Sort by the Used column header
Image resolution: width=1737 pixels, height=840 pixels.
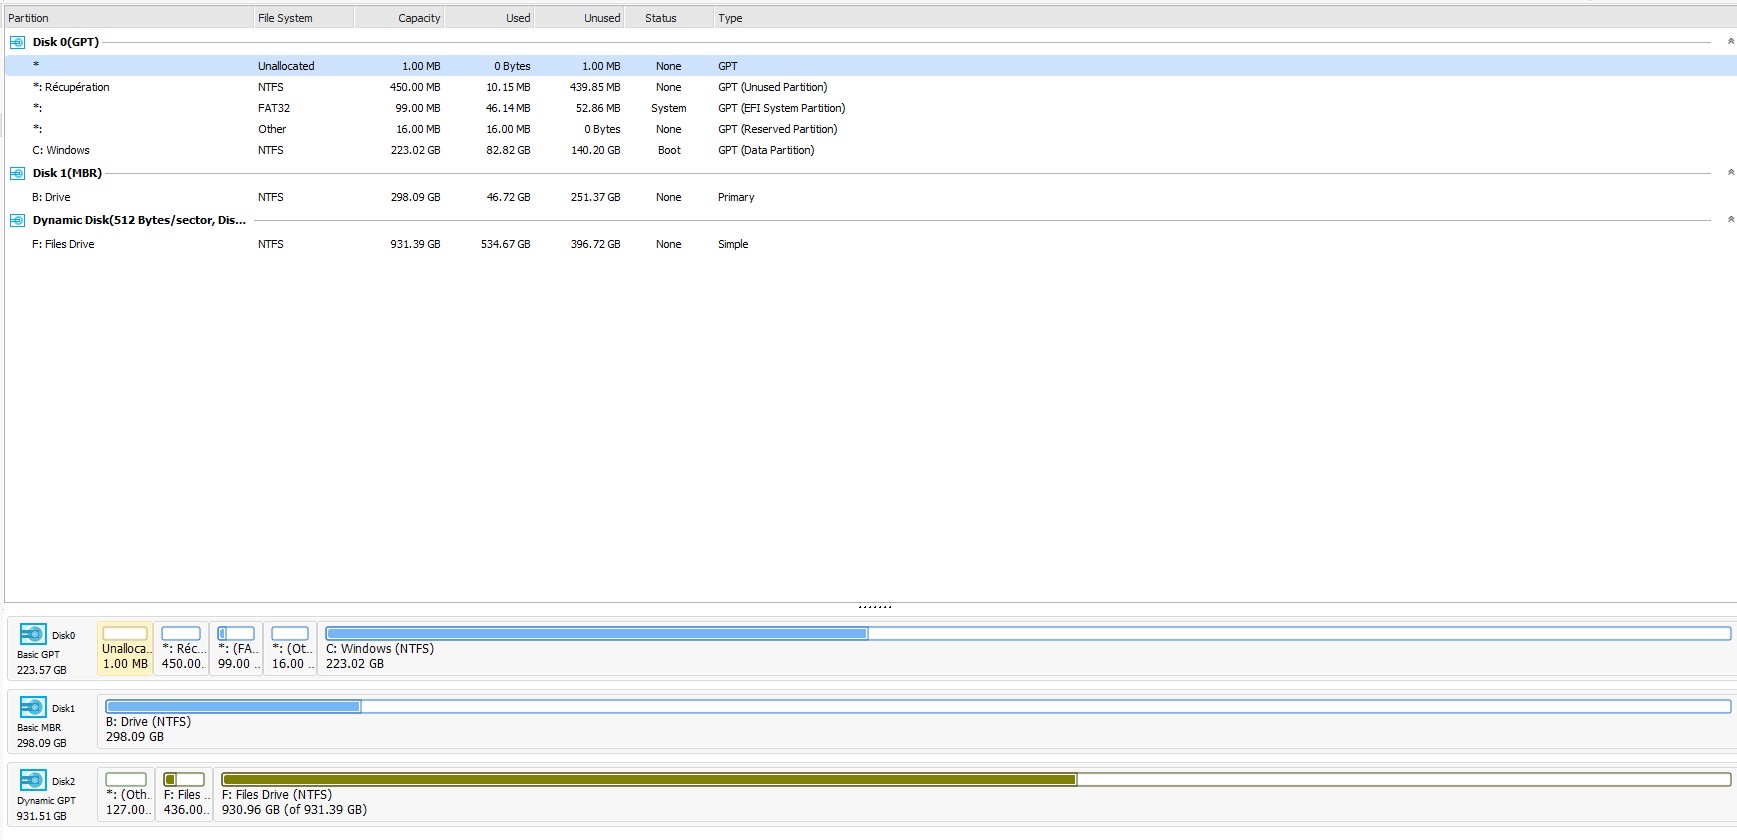[x=489, y=18]
